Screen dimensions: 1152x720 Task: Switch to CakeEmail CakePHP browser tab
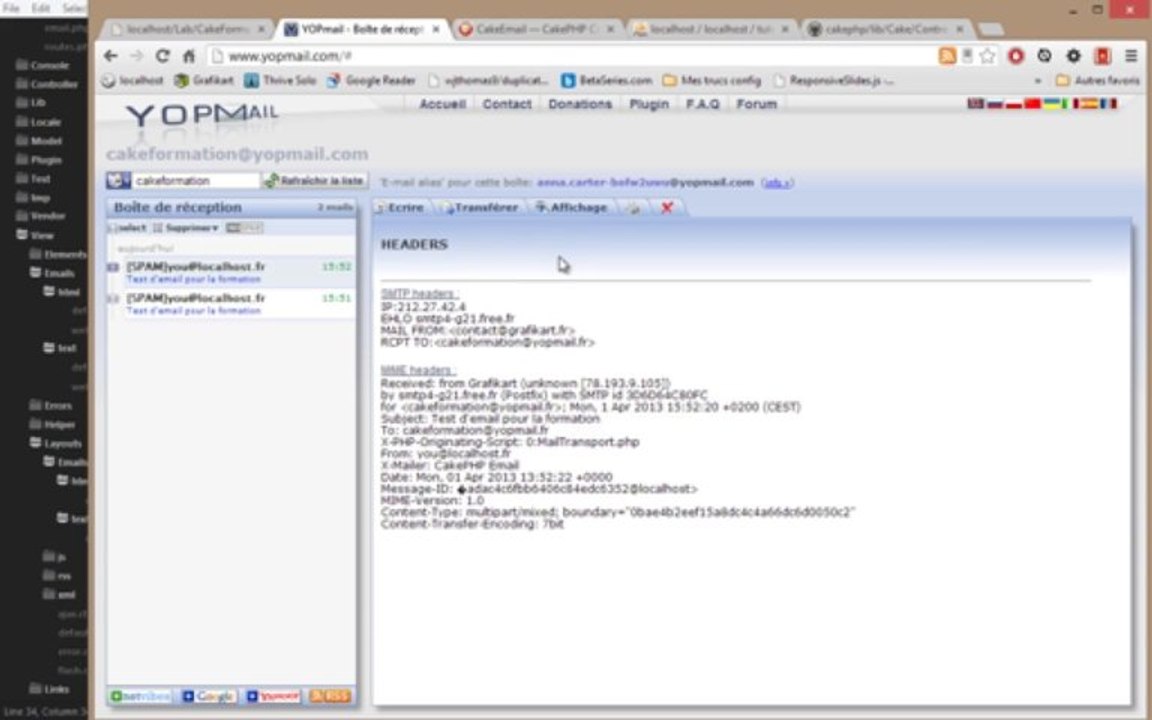tap(536, 29)
